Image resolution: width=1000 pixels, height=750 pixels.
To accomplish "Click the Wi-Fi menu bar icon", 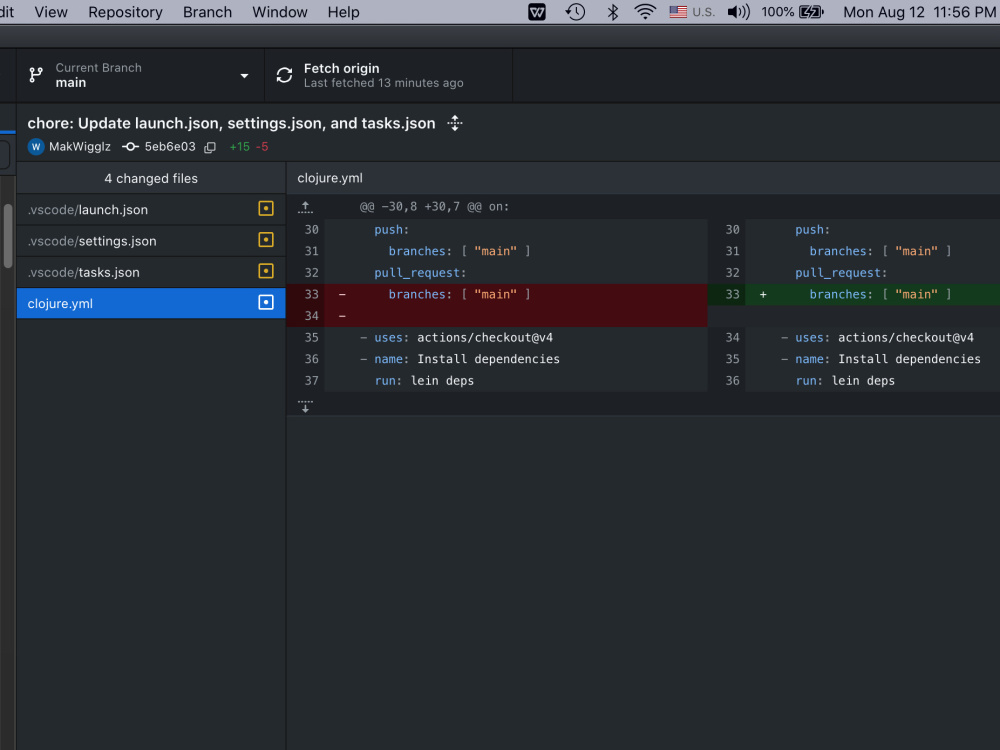I will coord(645,12).
